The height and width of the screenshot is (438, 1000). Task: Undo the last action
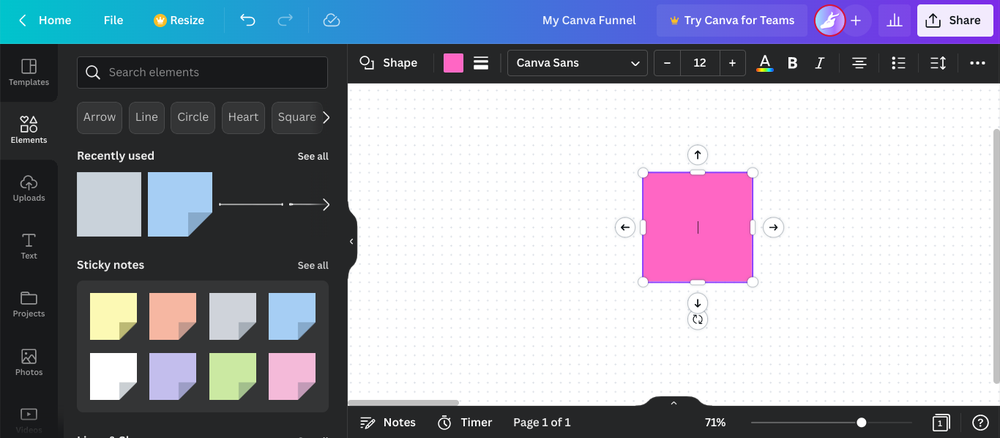pos(247,20)
